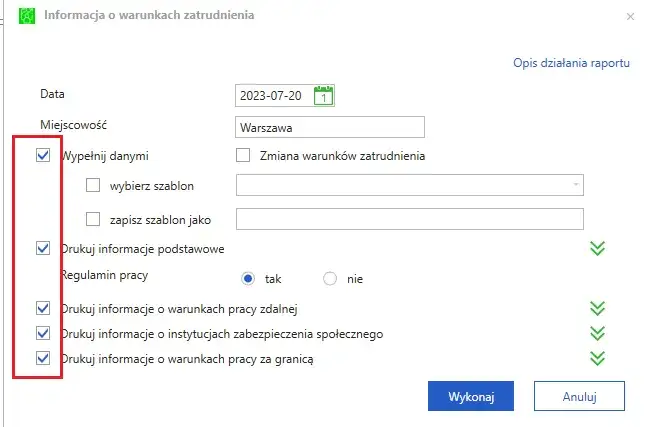
Task: Enable Zmiana warunków zatrudnienia checkbox
Action: pyautogui.click(x=243, y=155)
